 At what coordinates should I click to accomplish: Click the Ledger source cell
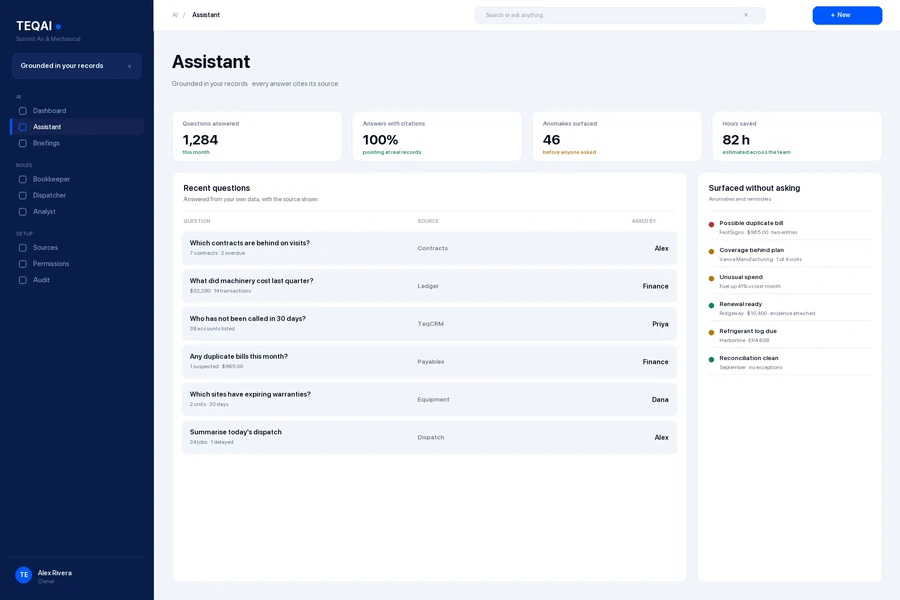428,286
